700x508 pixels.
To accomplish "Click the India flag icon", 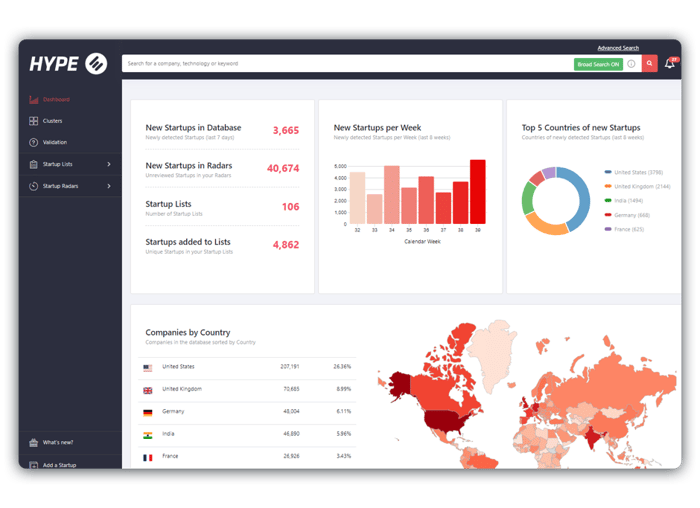I will [x=148, y=435].
